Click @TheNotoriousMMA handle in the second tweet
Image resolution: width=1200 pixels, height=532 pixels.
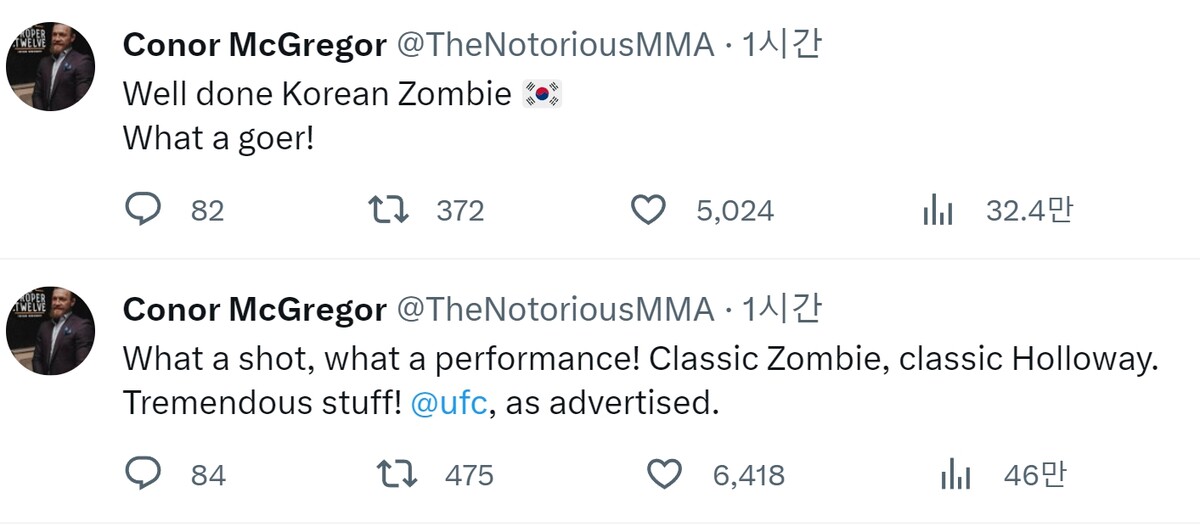(556, 310)
